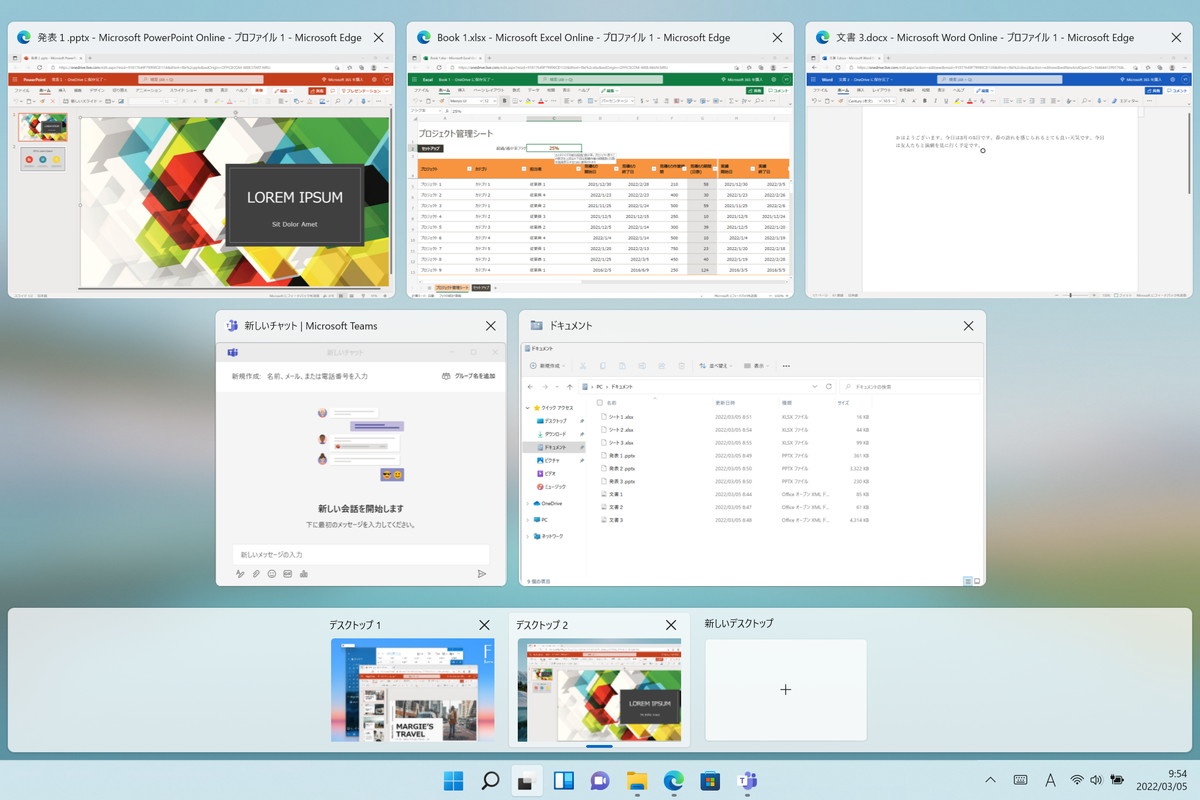This screenshot has width=1200, height=800.
Task: Close the 発表 1 .pptx PowerPoint window
Action: 378,37
